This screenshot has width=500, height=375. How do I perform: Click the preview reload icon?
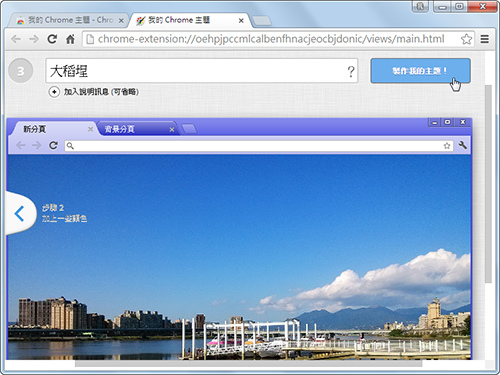pyautogui.click(x=53, y=145)
